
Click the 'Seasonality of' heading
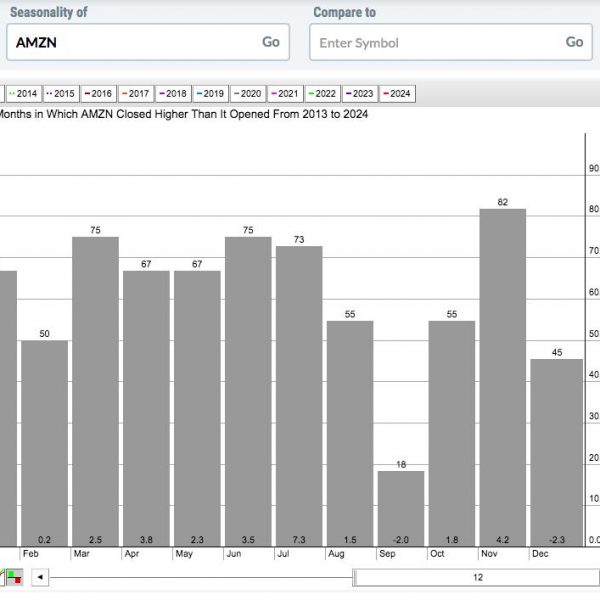point(49,12)
